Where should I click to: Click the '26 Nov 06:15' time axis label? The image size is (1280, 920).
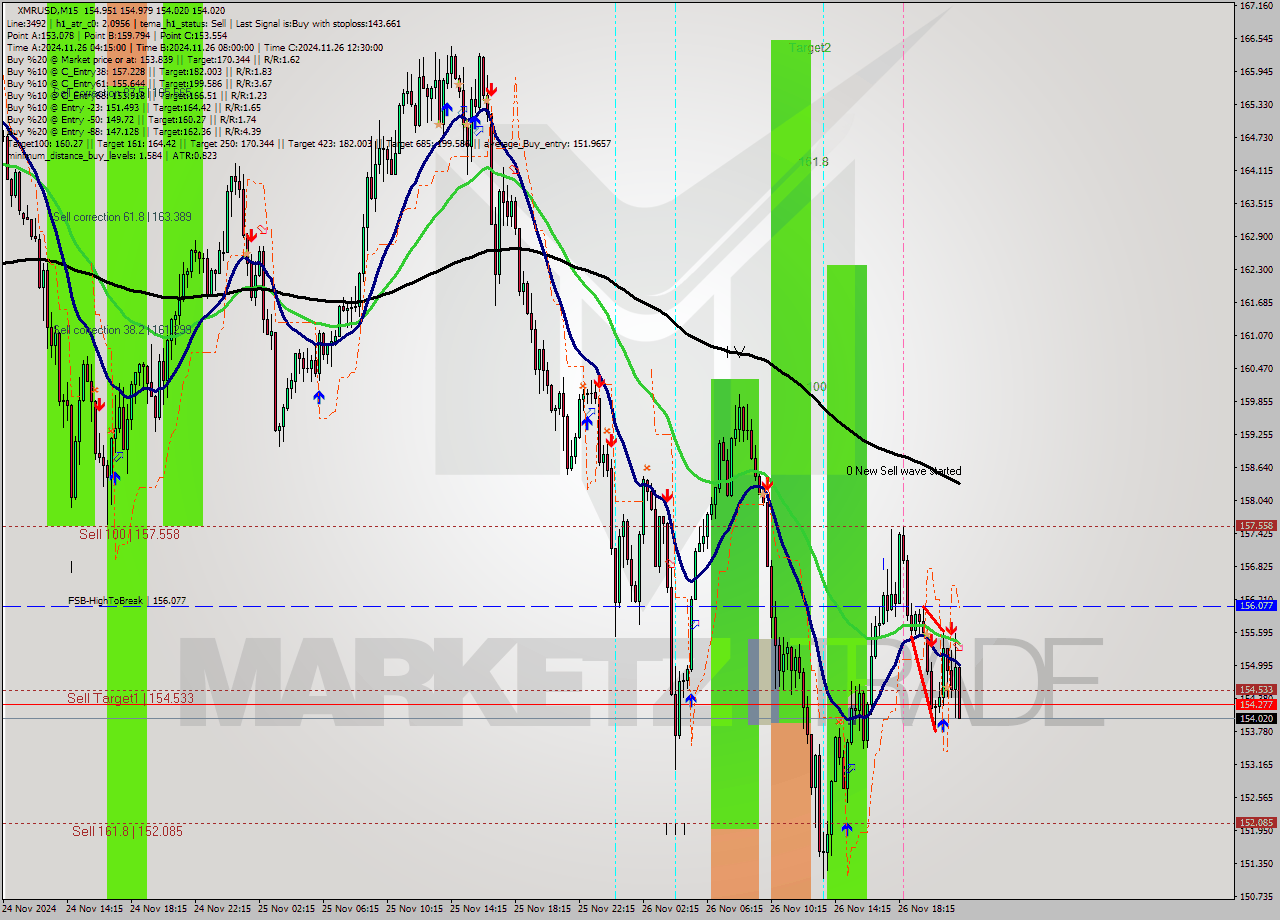pyautogui.click(x=734, y=910)
